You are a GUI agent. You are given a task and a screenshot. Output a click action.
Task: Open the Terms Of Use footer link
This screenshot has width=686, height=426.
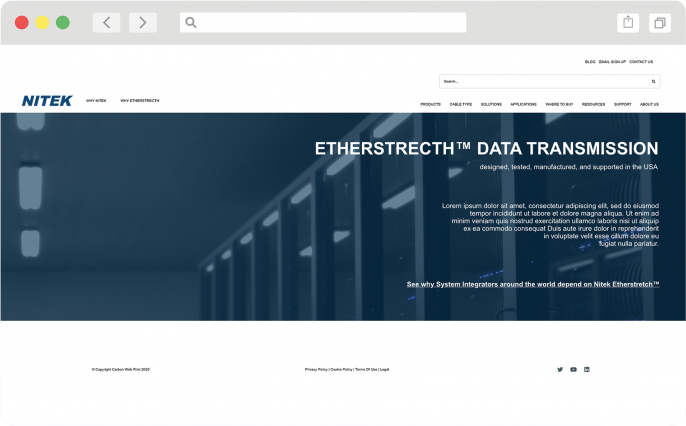pos(366,370)
